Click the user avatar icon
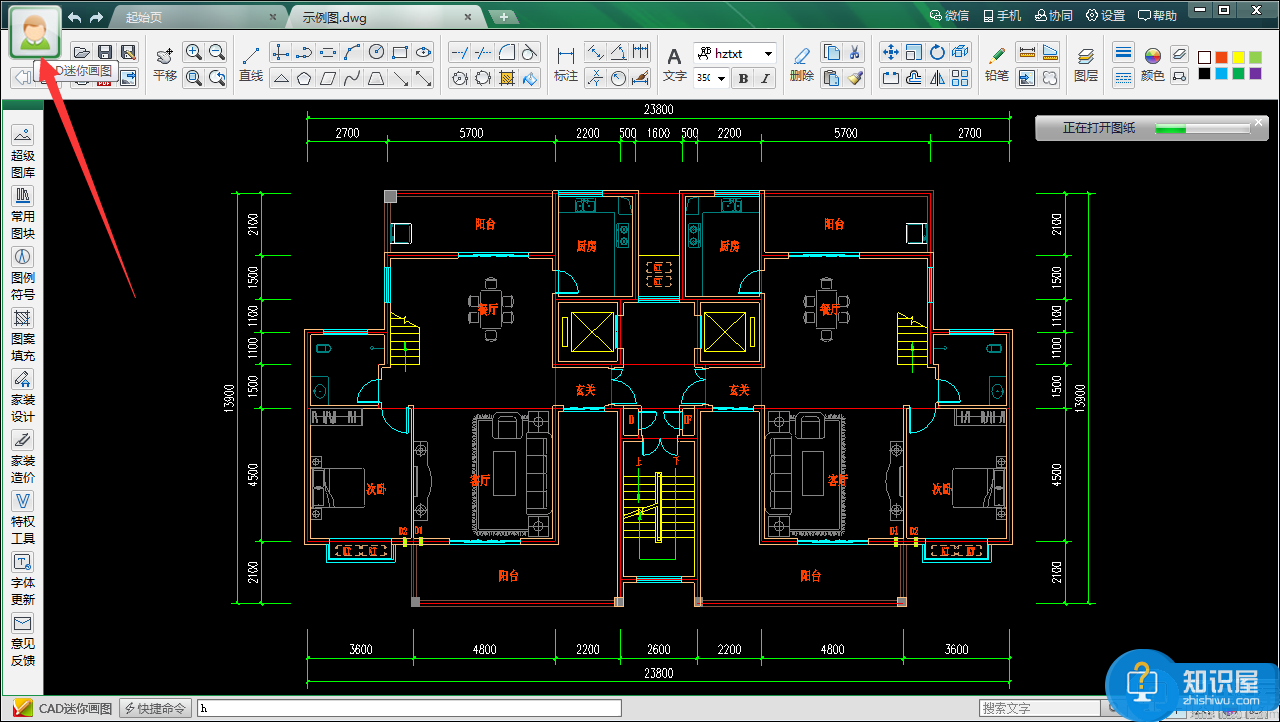This screenshot has height=722, width=1280. [x=35, y=31]
